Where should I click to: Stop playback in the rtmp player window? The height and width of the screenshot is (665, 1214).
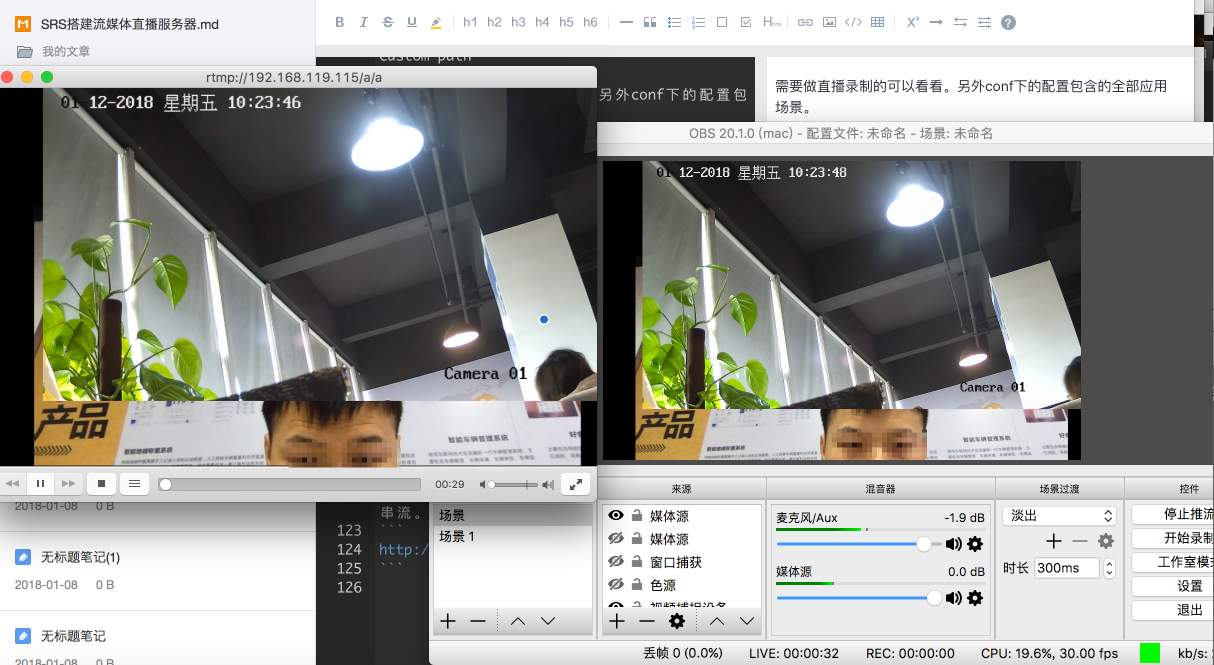coord(101,484)
